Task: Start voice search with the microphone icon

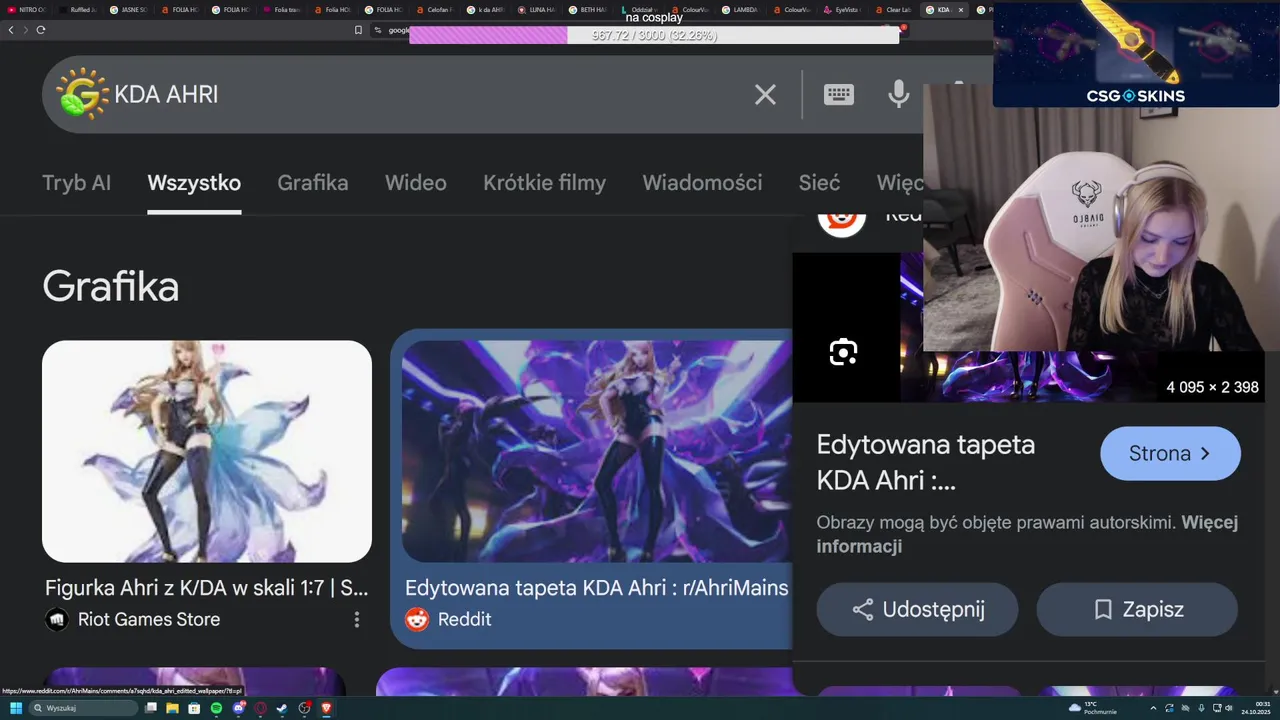Action: pyautogui.click(x=899, y=94)
